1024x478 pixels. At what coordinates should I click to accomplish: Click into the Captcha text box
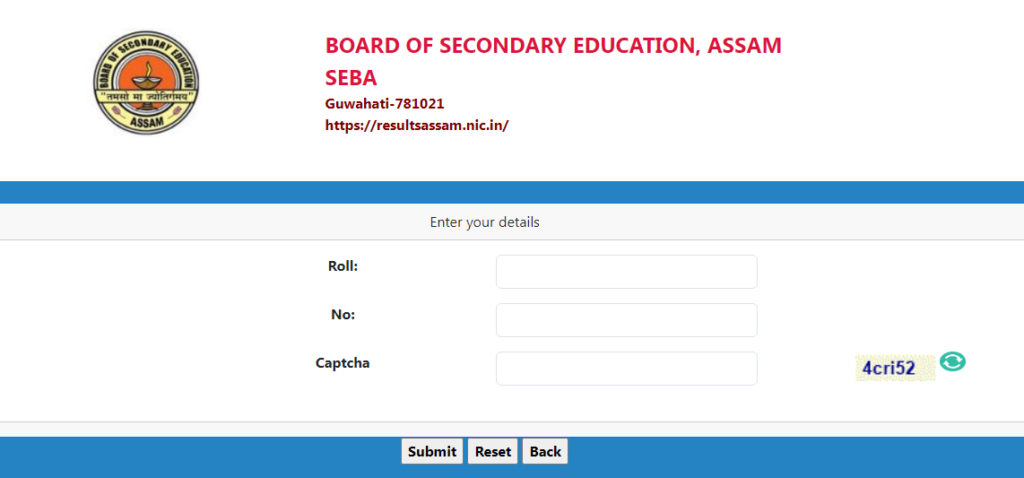coord(626,368)
